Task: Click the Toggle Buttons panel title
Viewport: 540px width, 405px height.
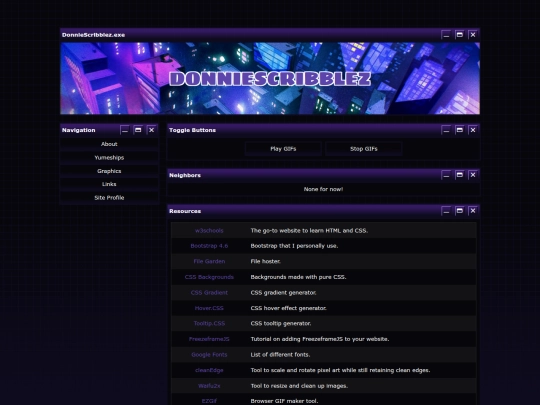Action: (193, 130)
